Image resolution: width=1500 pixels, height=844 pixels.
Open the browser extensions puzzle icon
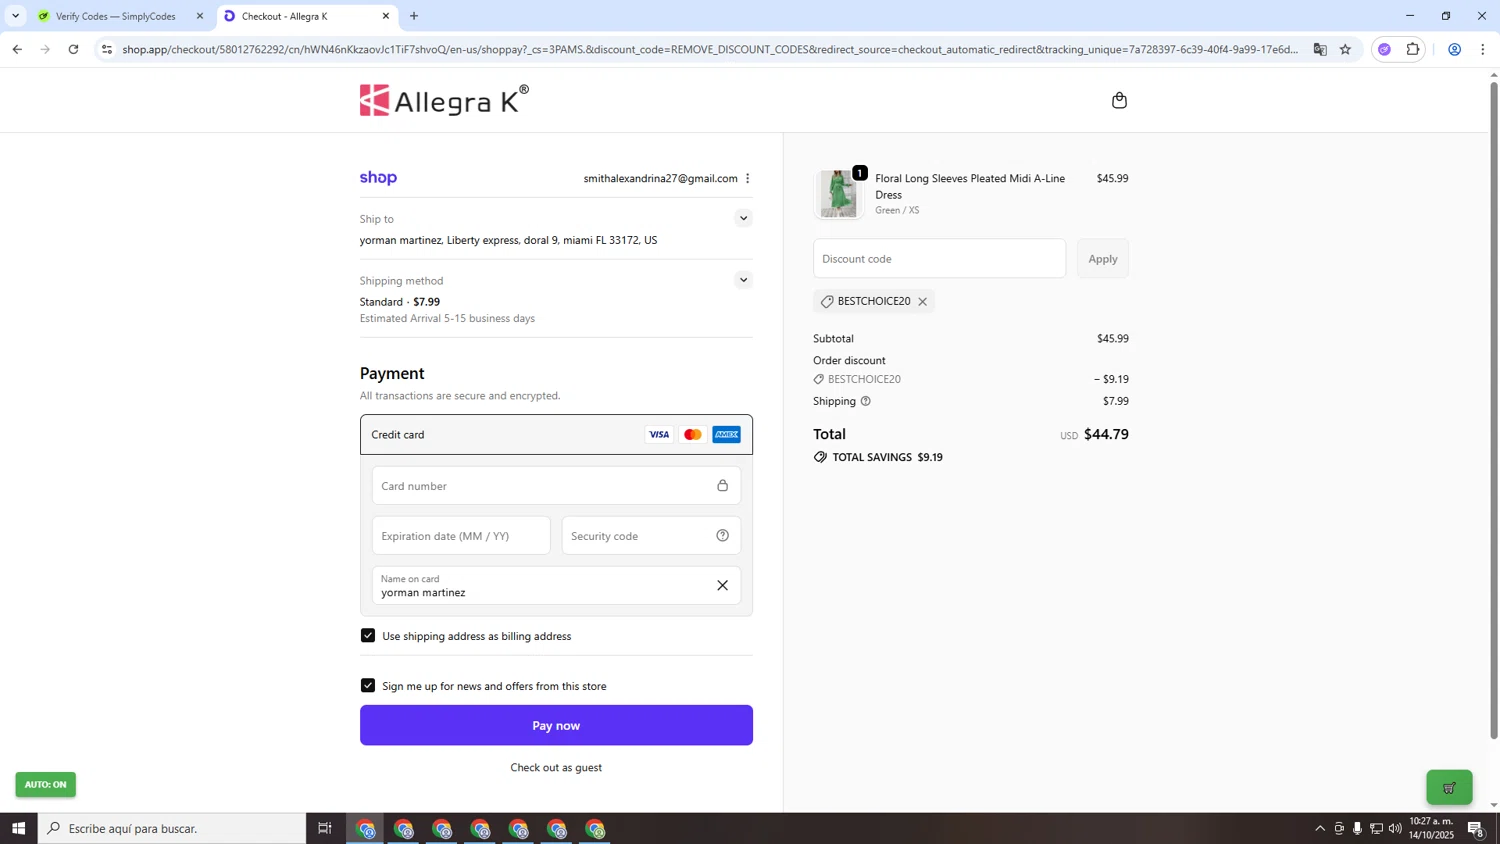point(1413,50)
